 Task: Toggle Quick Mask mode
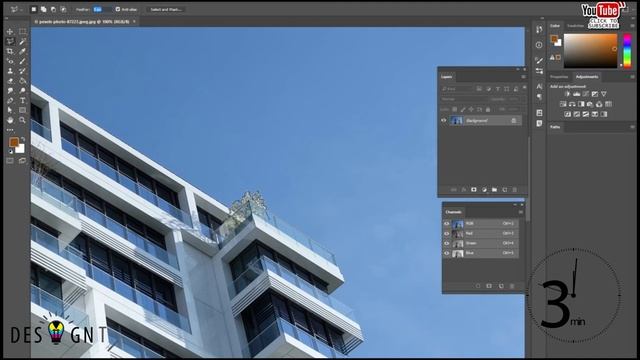pos(10,161)
